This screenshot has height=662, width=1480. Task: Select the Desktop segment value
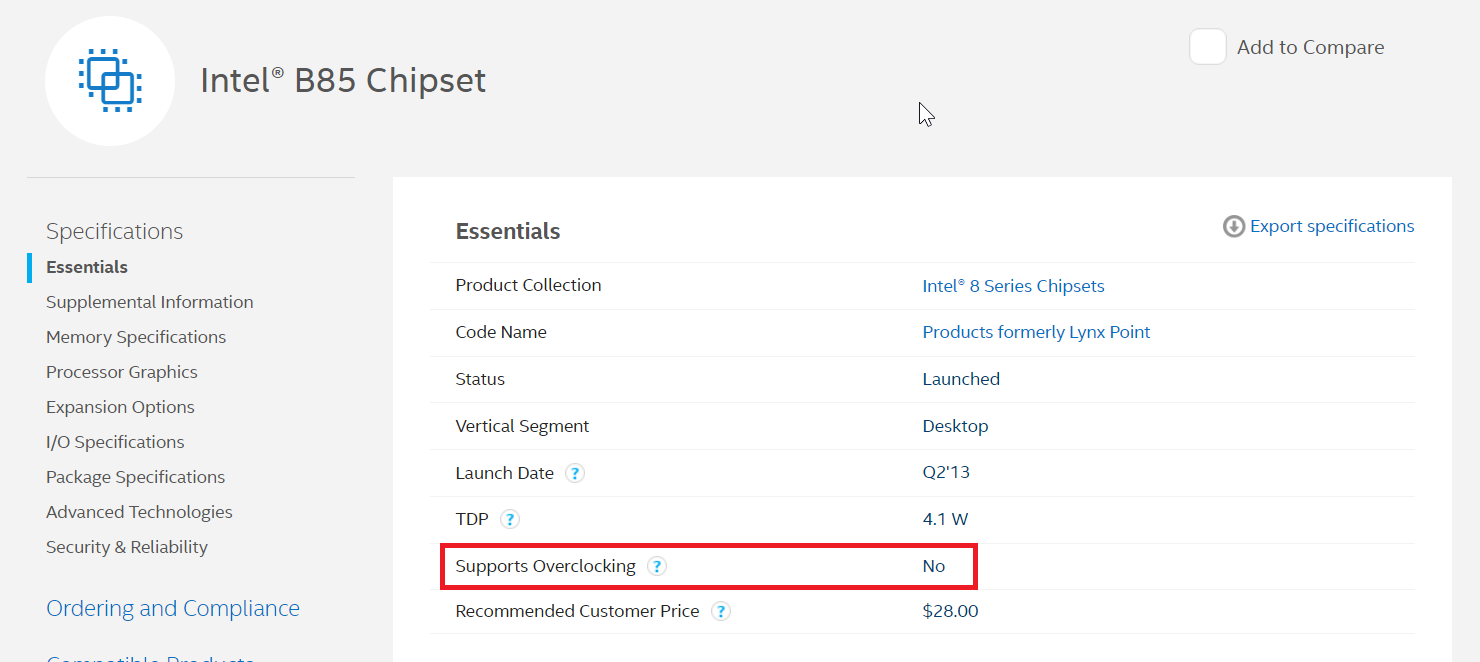pos(955,426)
